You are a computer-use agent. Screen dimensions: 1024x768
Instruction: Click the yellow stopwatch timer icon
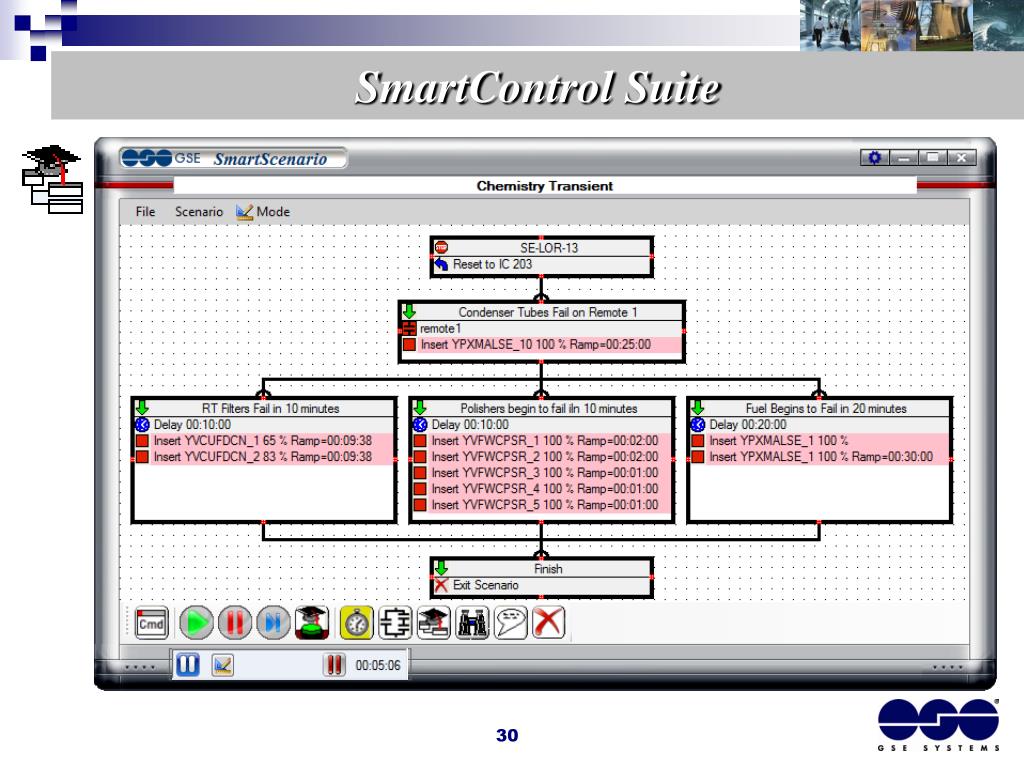(357, 623)
